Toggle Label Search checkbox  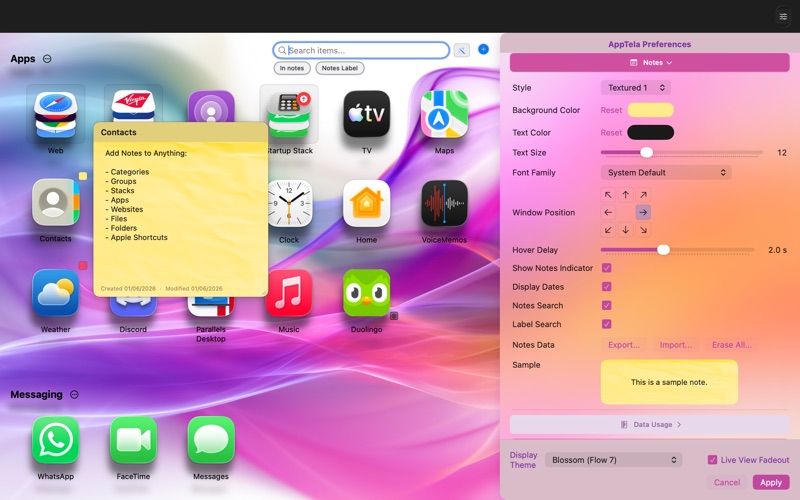607,324
